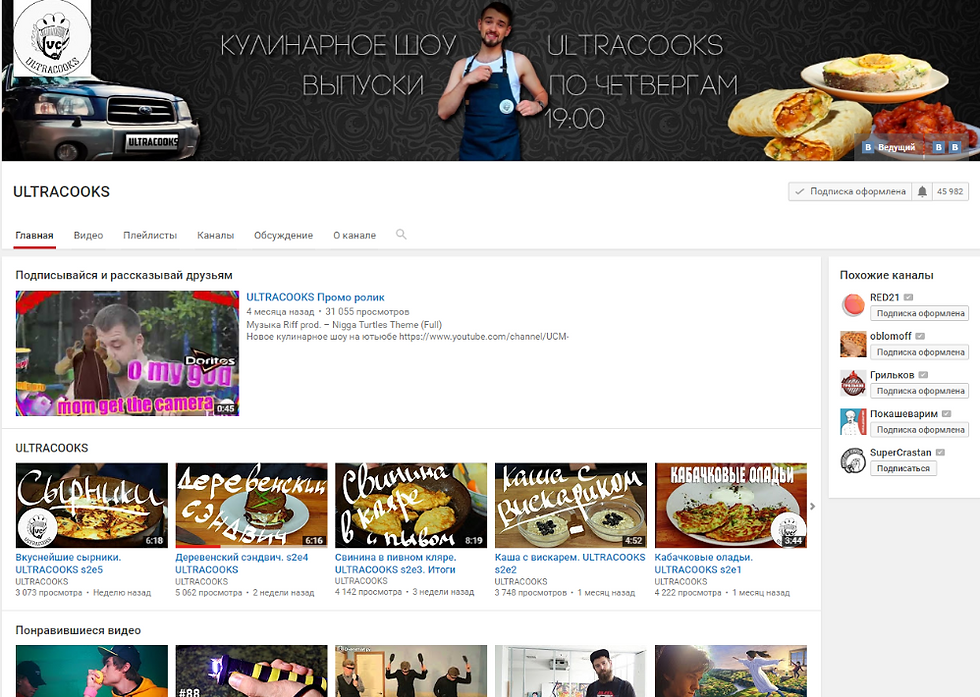The height and width of the screenshot is (697, 980).
Task: Open ULTRACOOKS Промо ролик title link
Action: point(315,298)
